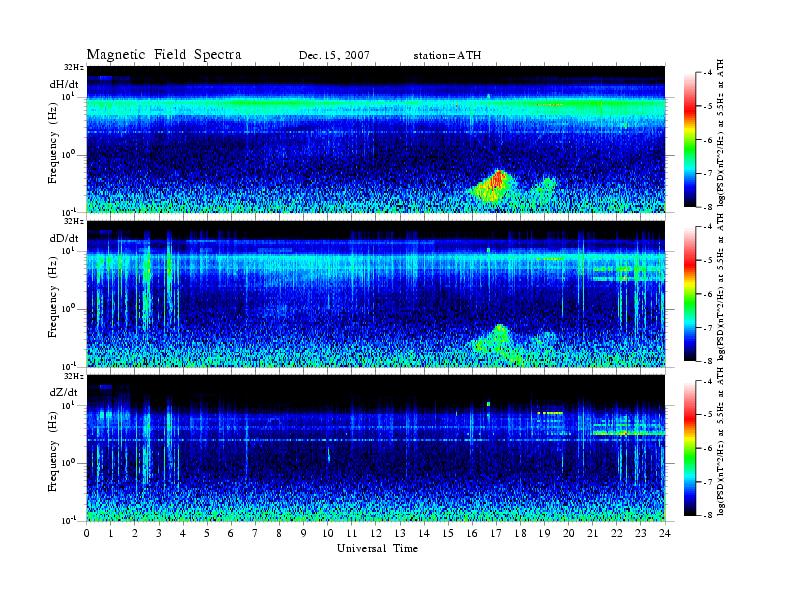The image size is (792, 612).
Task: Click the time axis tick label "15"
Action: click(448, 533)
